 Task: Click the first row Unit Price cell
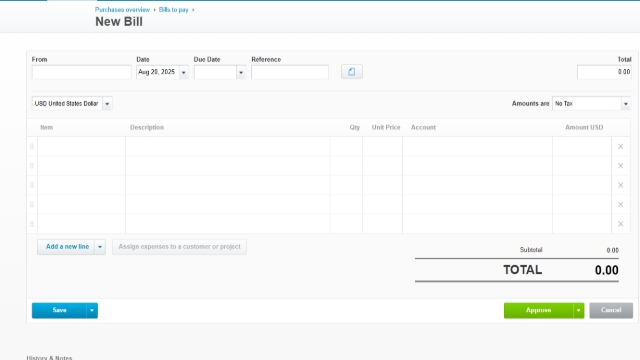pyautogui.click(x=382, y=147)
